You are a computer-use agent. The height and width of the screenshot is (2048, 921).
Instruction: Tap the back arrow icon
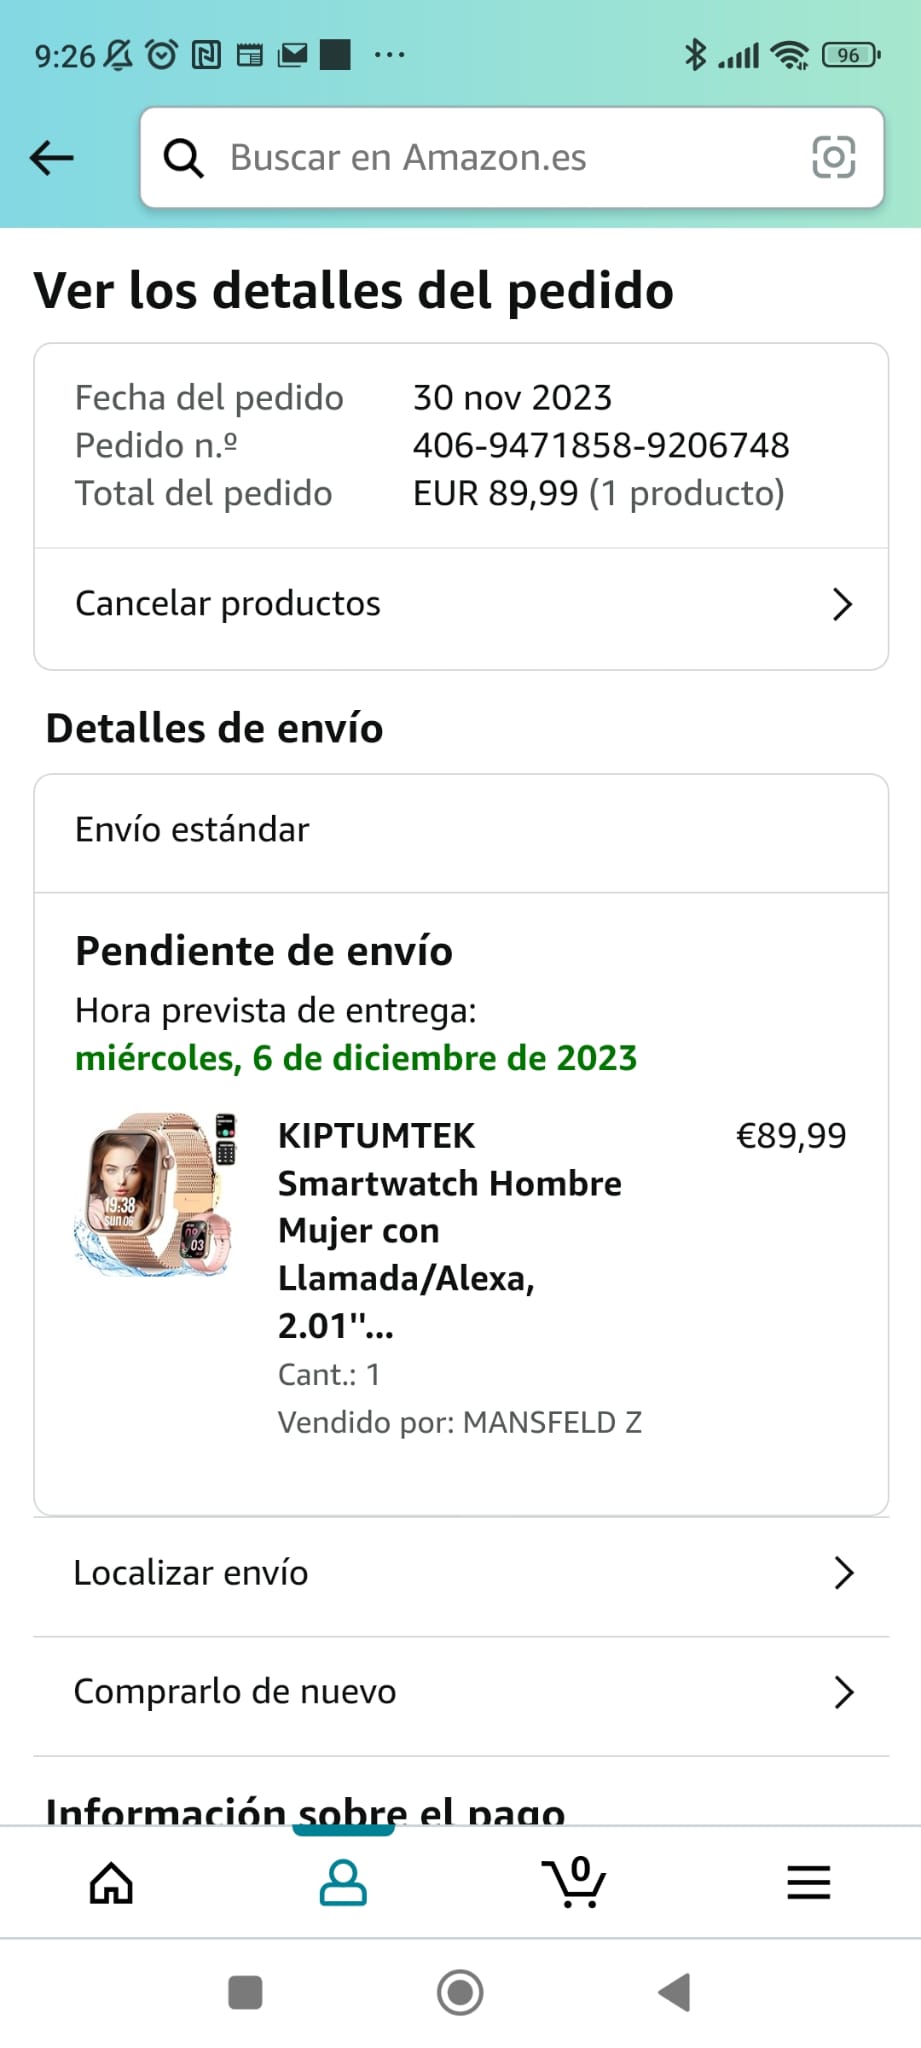52,158
